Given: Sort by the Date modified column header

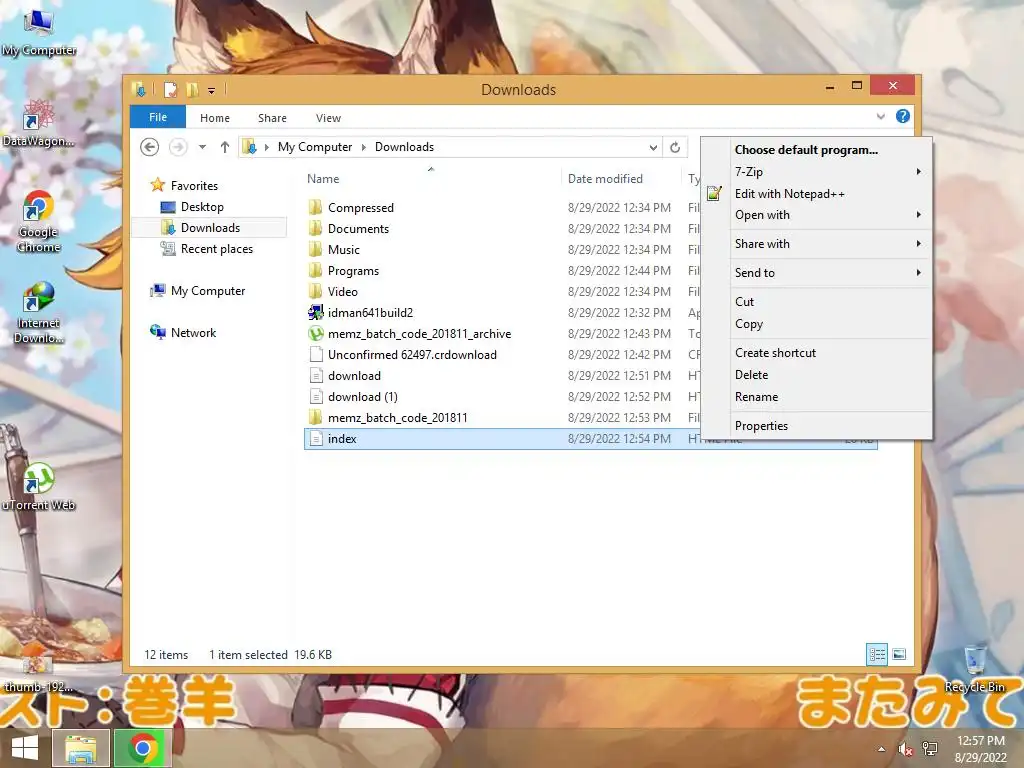Looking at the screenshot, I should (x=605, y=178).
